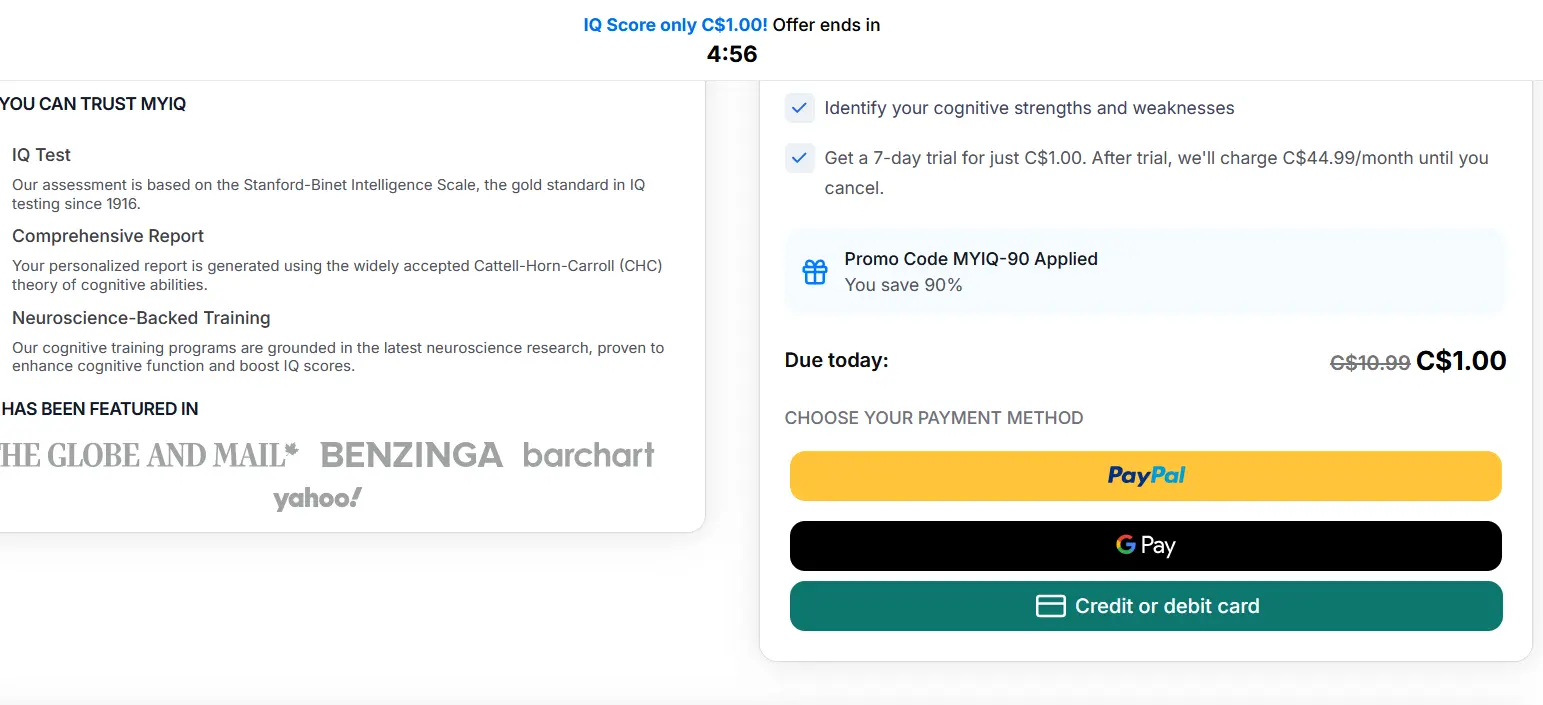The image size is (1543, 705).
Task: Click the Google G logo
Action: [1125, 545]
